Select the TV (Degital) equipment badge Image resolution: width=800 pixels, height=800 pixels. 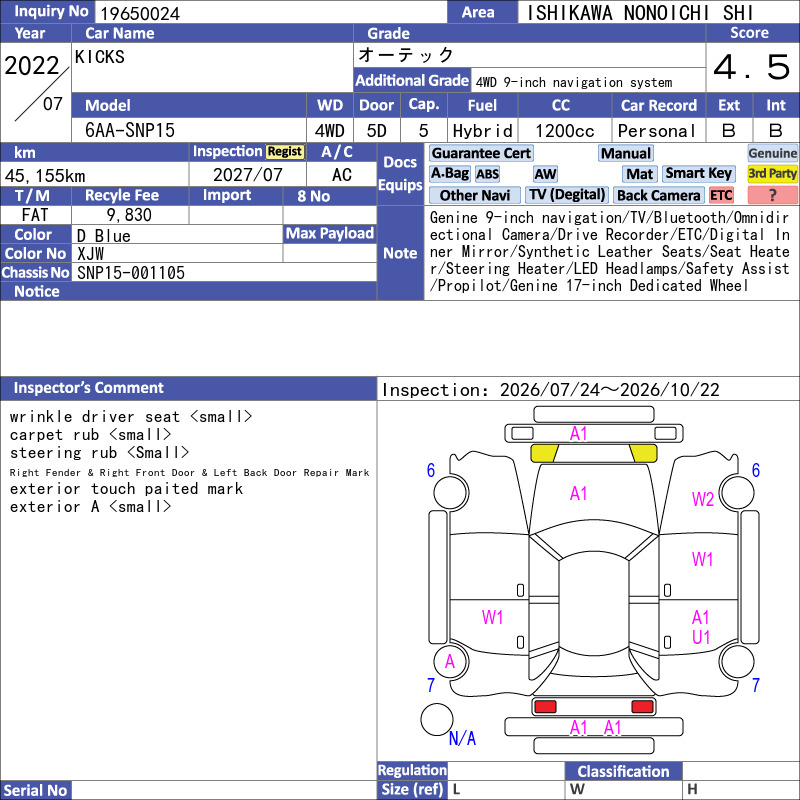click(567, 195)
